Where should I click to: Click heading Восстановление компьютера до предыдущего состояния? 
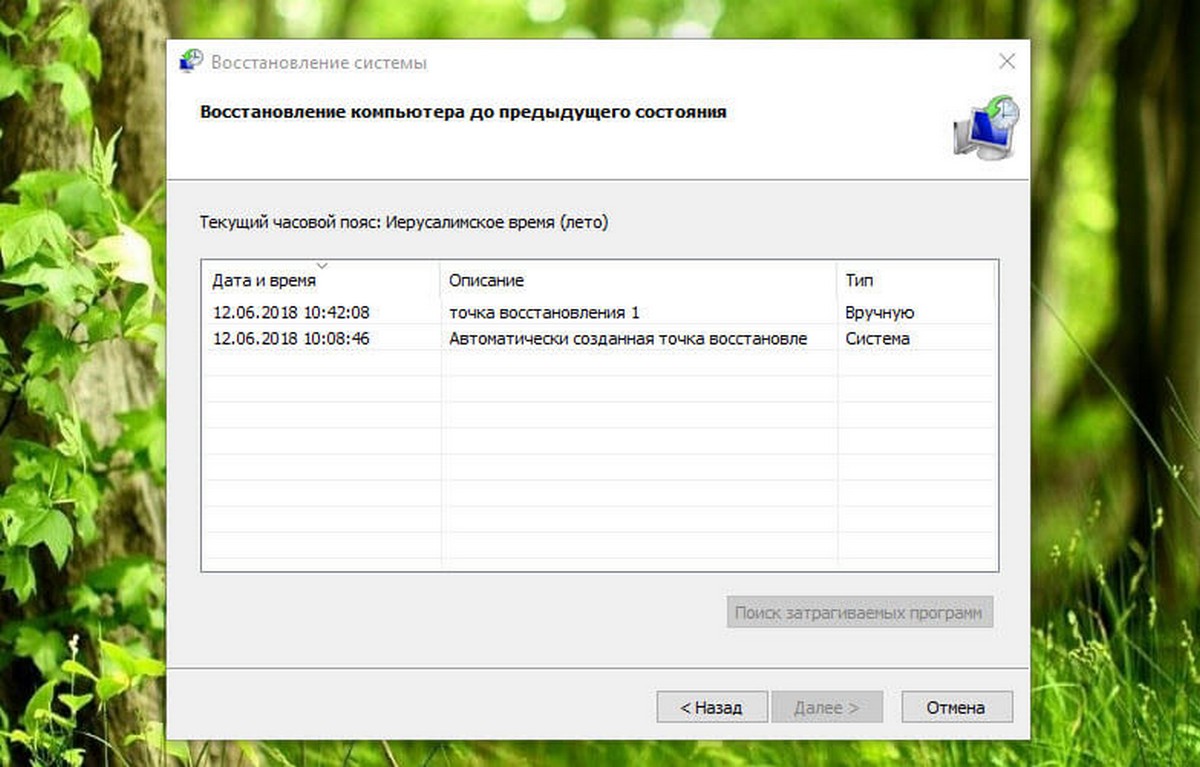tap(463, 112)
